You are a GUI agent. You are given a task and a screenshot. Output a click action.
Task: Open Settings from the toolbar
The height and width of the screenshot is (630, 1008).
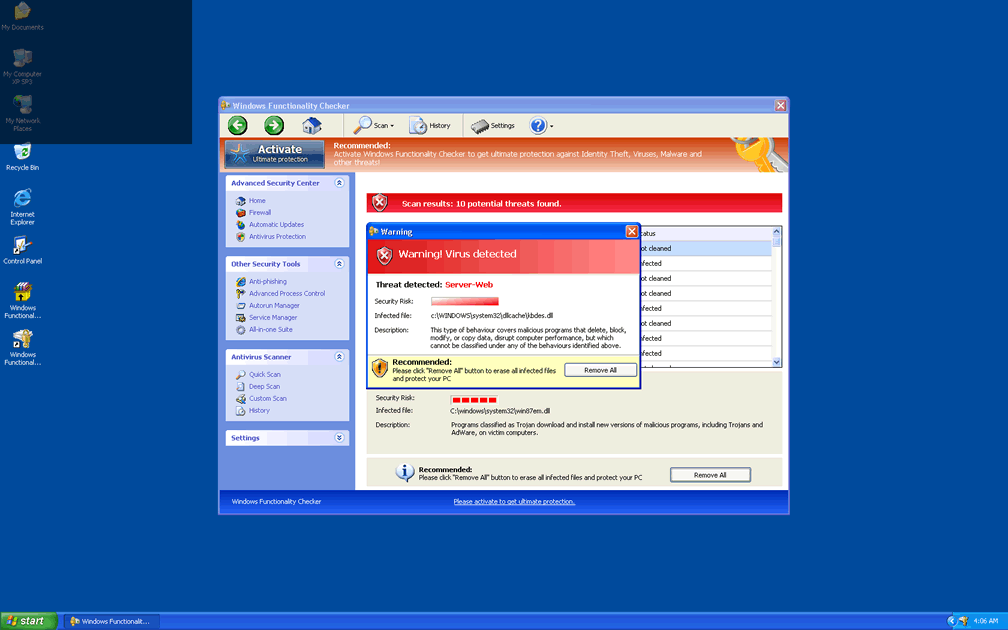493,126
